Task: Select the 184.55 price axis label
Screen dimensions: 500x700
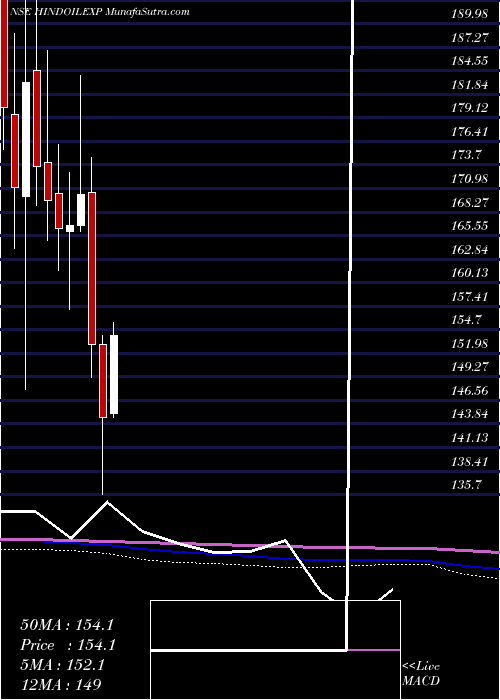Action: coord(470,62)
